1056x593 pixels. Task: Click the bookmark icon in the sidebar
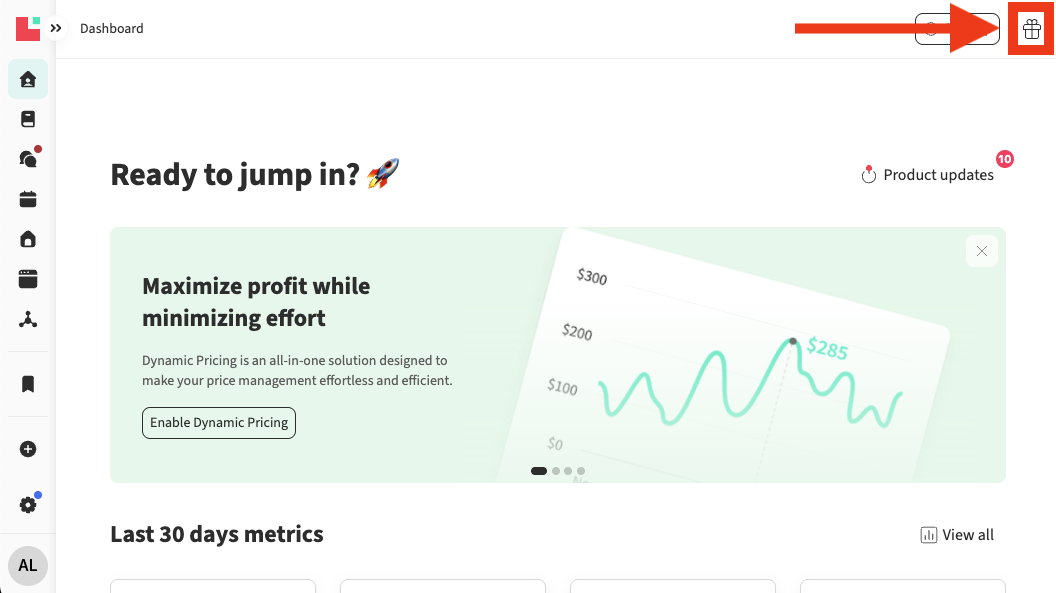pyautogui.click(x=28, y=384)
